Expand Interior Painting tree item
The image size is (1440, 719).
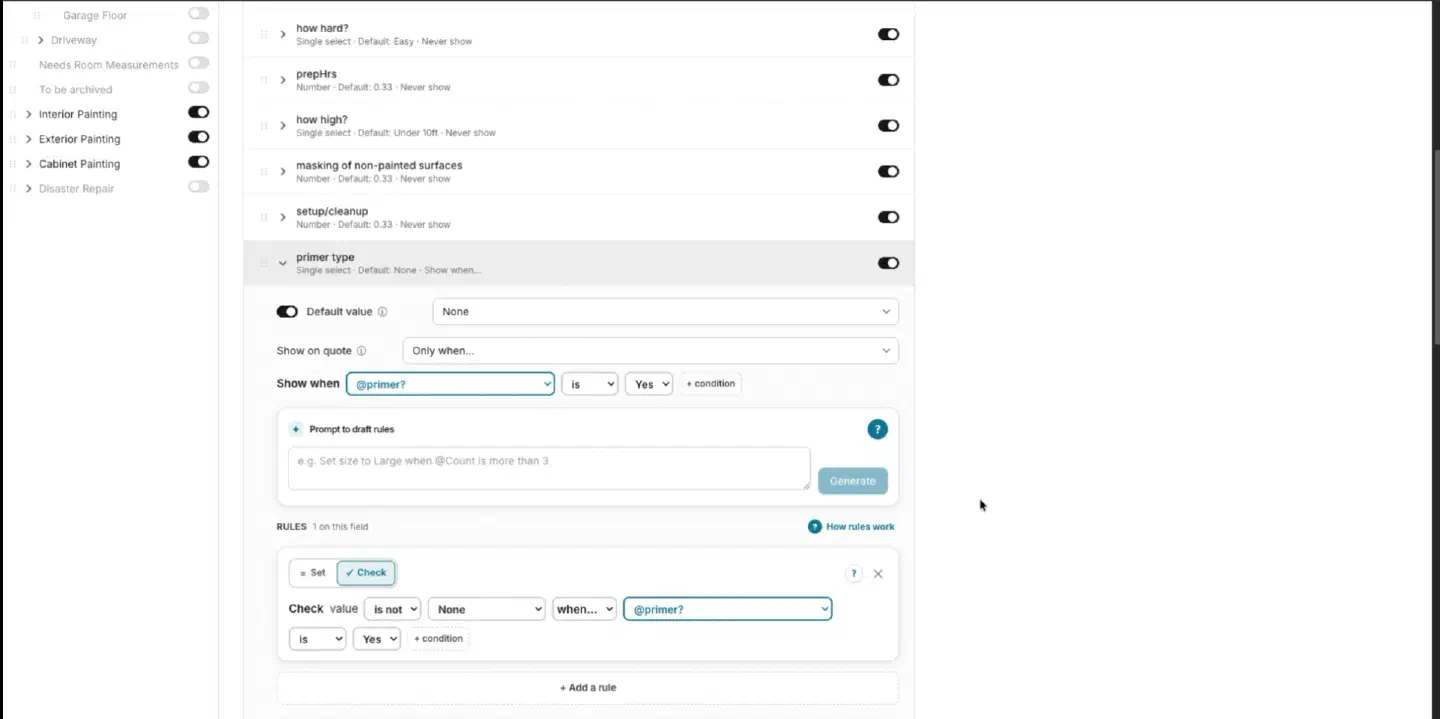coord(28,114)
